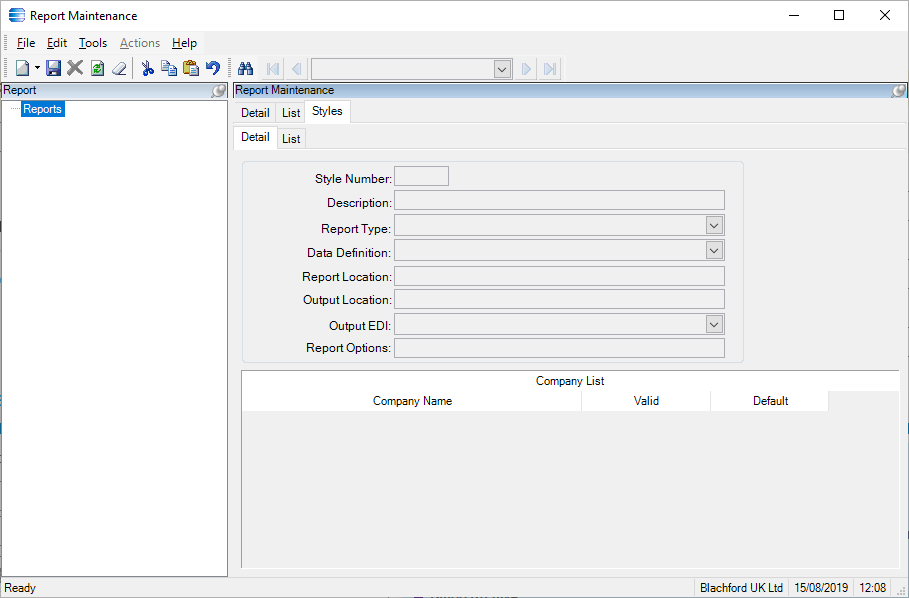The height and width of the screenshot is (598, 909).
Task: Maximize the Report Maintenance window
Action: pyautogui.click(x=839, y=16)
